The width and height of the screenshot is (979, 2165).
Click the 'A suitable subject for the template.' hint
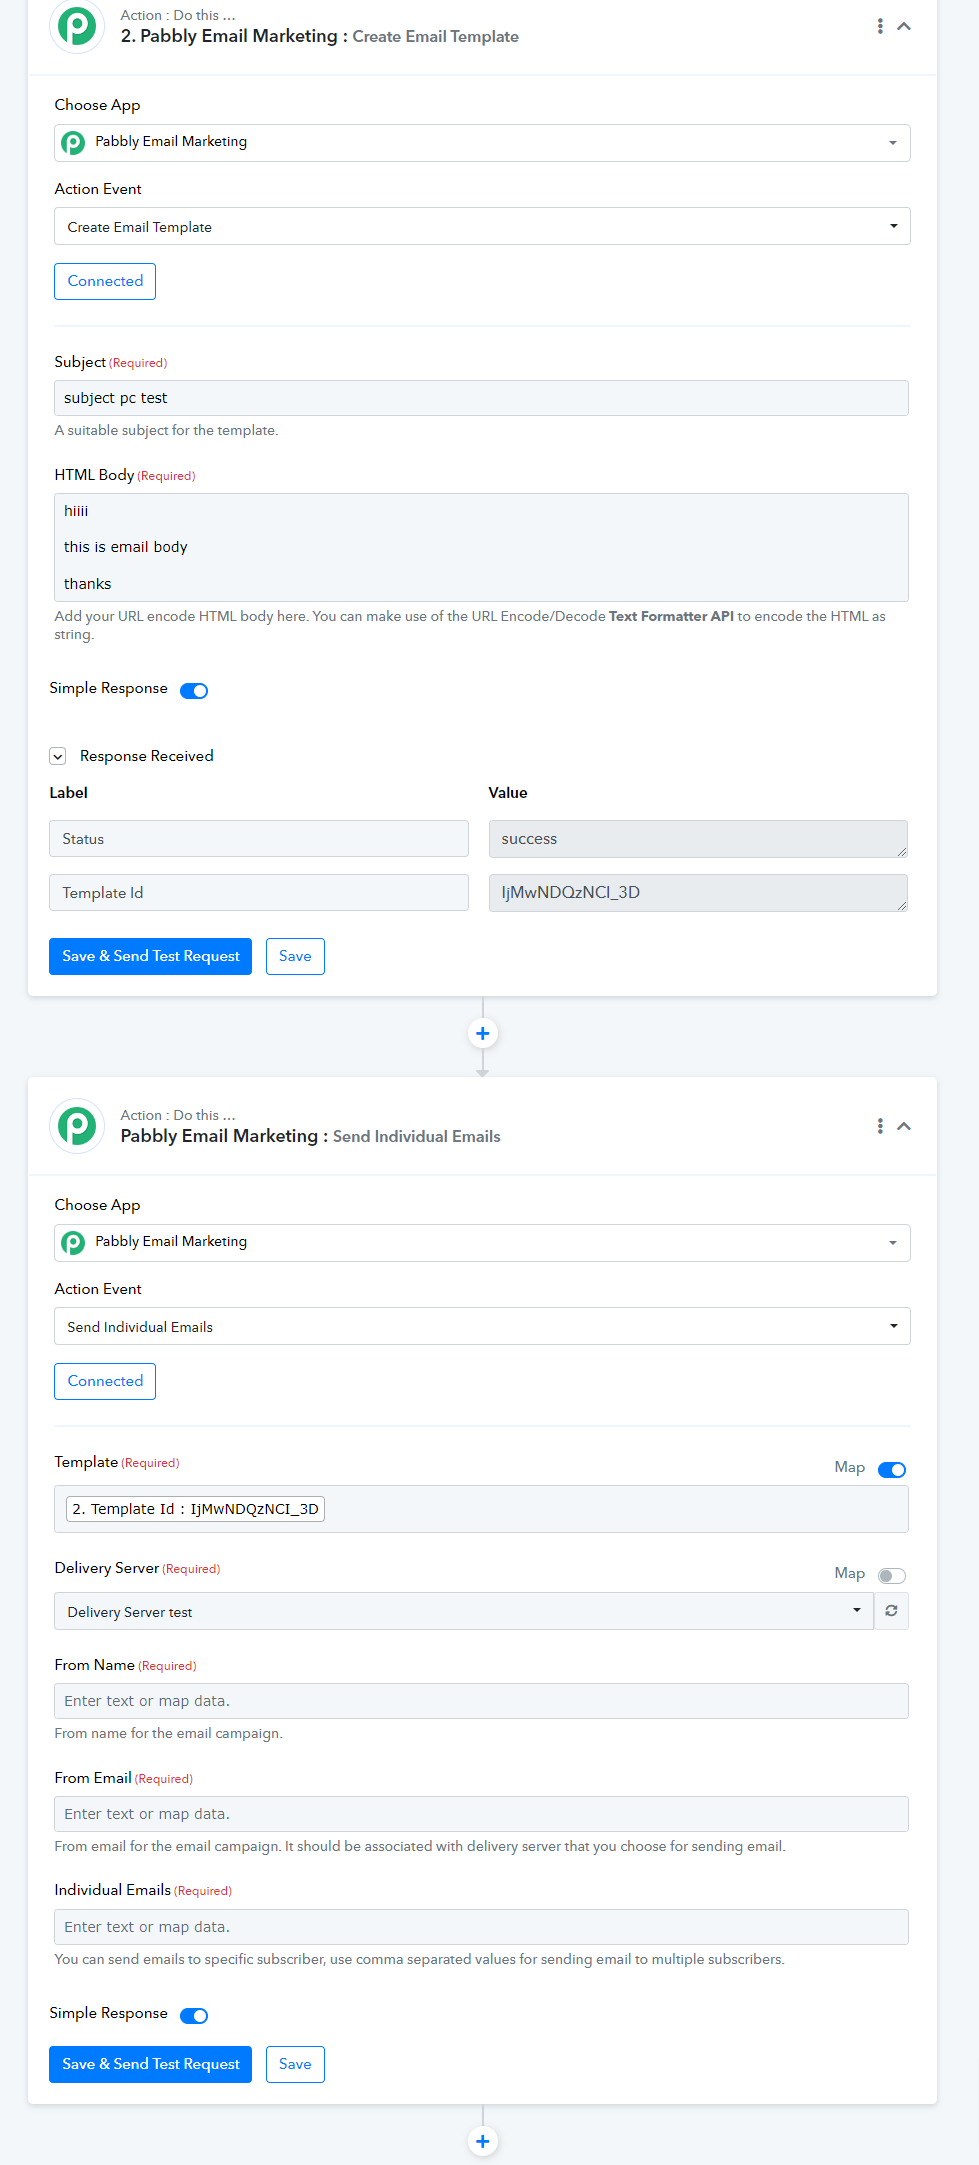click(x=166, y=431)
